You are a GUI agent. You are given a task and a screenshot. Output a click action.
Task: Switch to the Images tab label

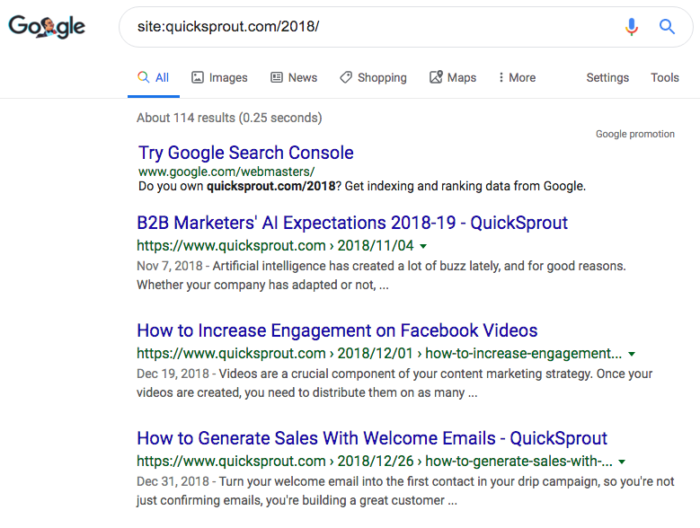(228, 78)
